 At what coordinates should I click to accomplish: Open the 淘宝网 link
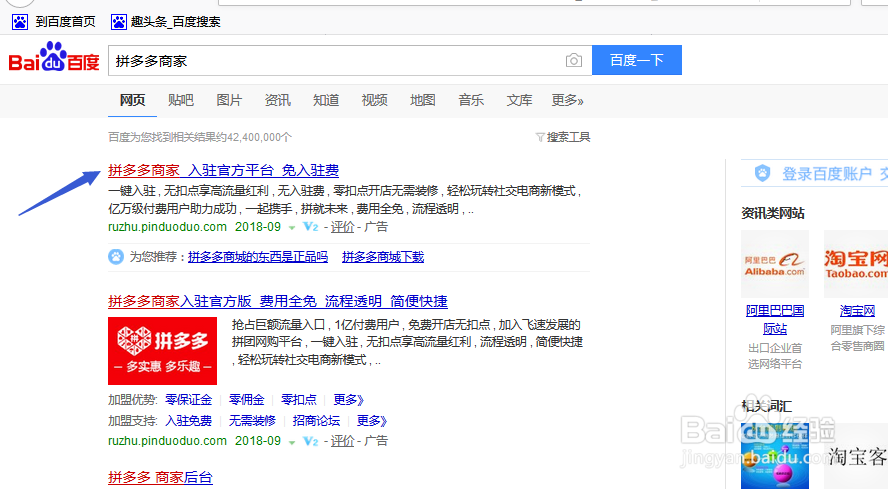click(x=857, y=311)
